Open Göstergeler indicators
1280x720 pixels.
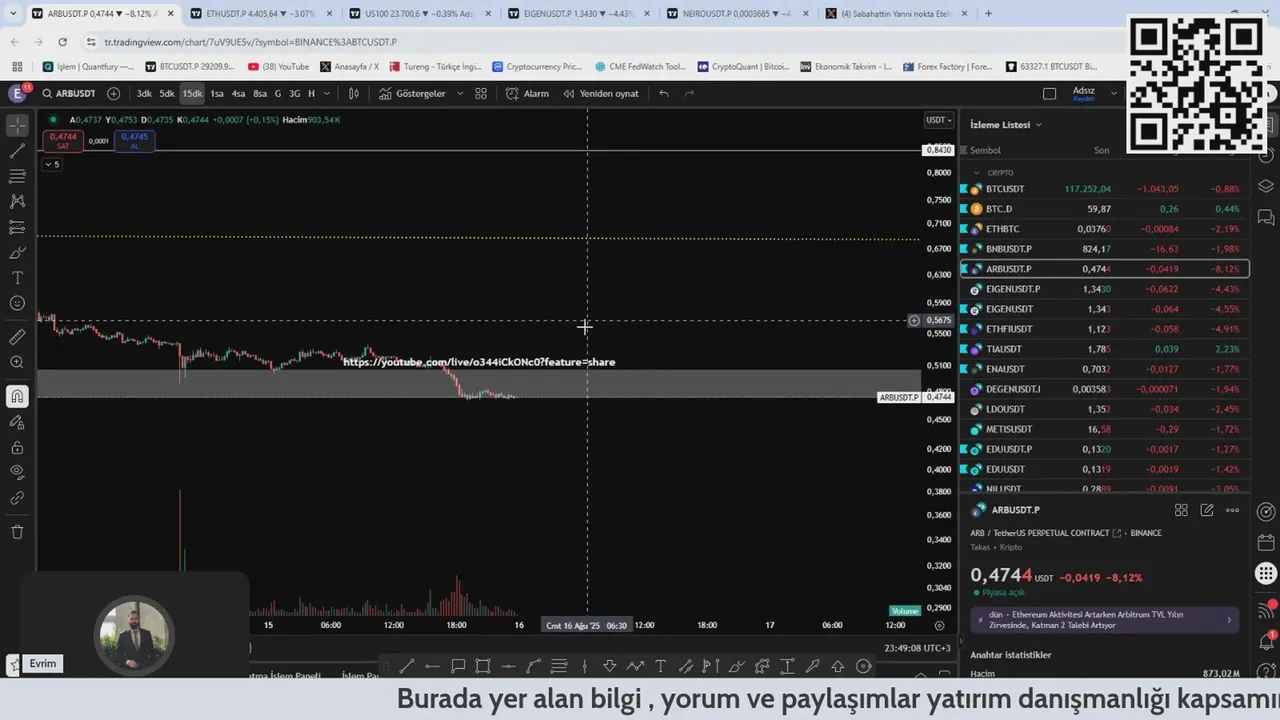412,93
